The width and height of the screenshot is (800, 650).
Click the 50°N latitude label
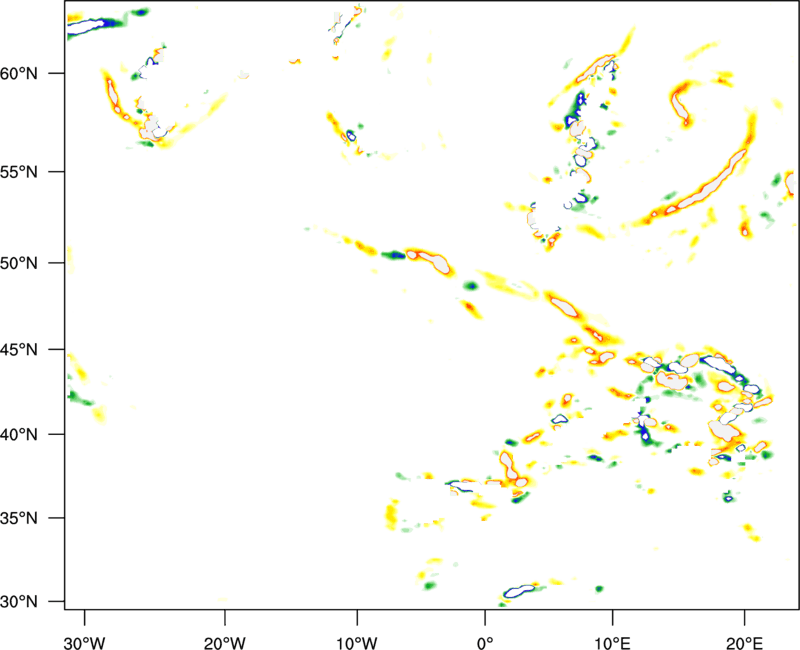click(x=19, y=263)
